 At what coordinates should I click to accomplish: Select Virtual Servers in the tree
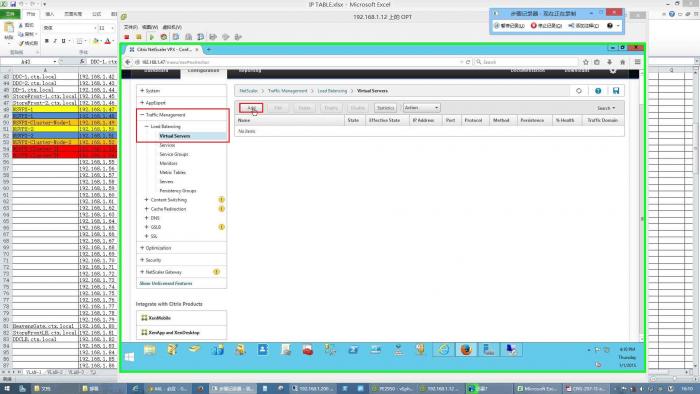tap(175, 136)
